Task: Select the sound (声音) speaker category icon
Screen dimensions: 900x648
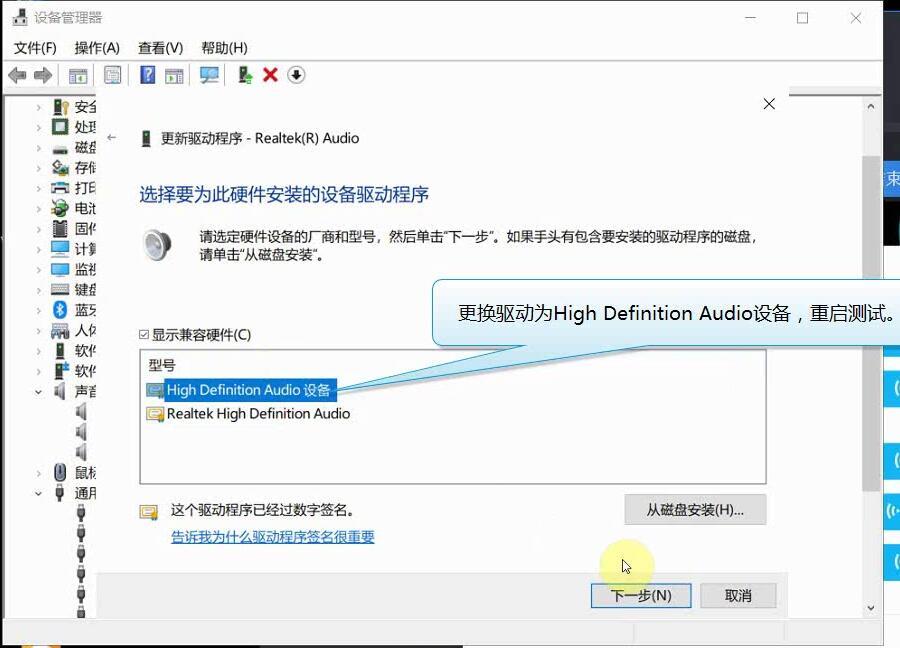Action: click(x=60, y=391)
